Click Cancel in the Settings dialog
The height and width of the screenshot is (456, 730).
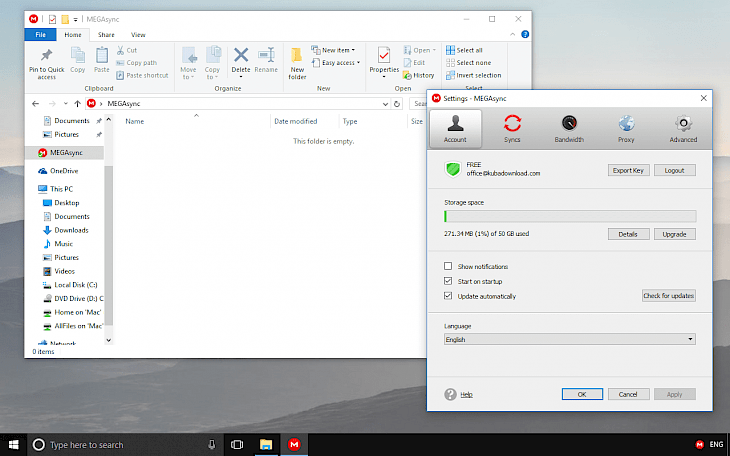[628, 395]
